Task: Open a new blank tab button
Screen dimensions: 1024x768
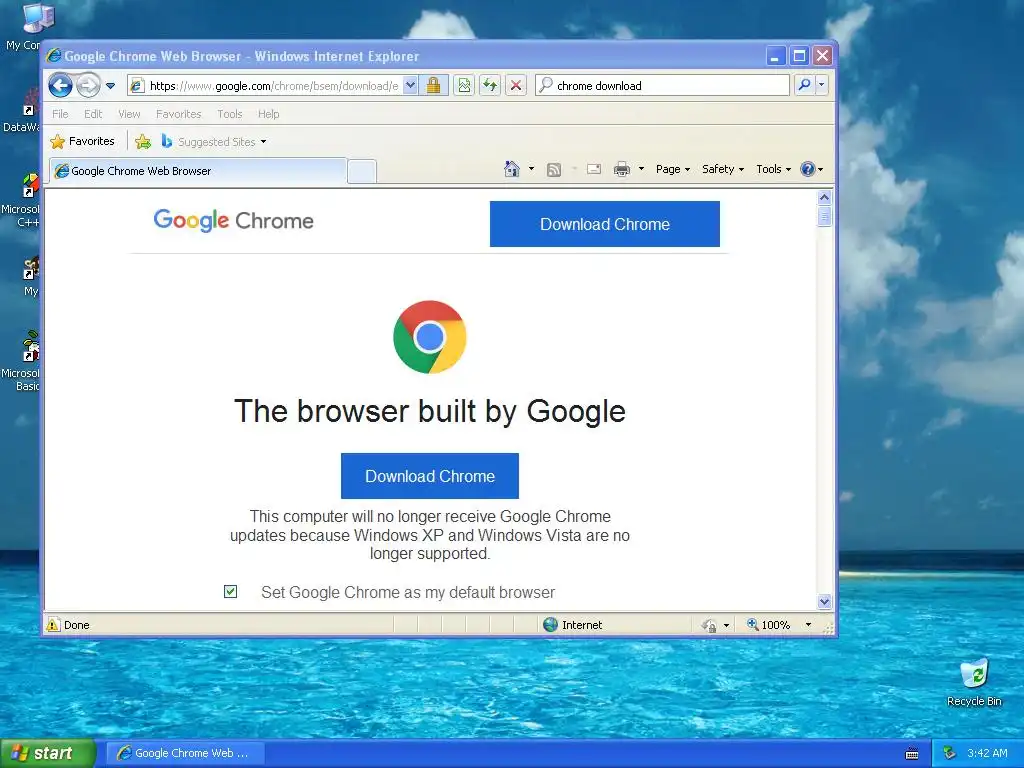Action: coord(362,171)
